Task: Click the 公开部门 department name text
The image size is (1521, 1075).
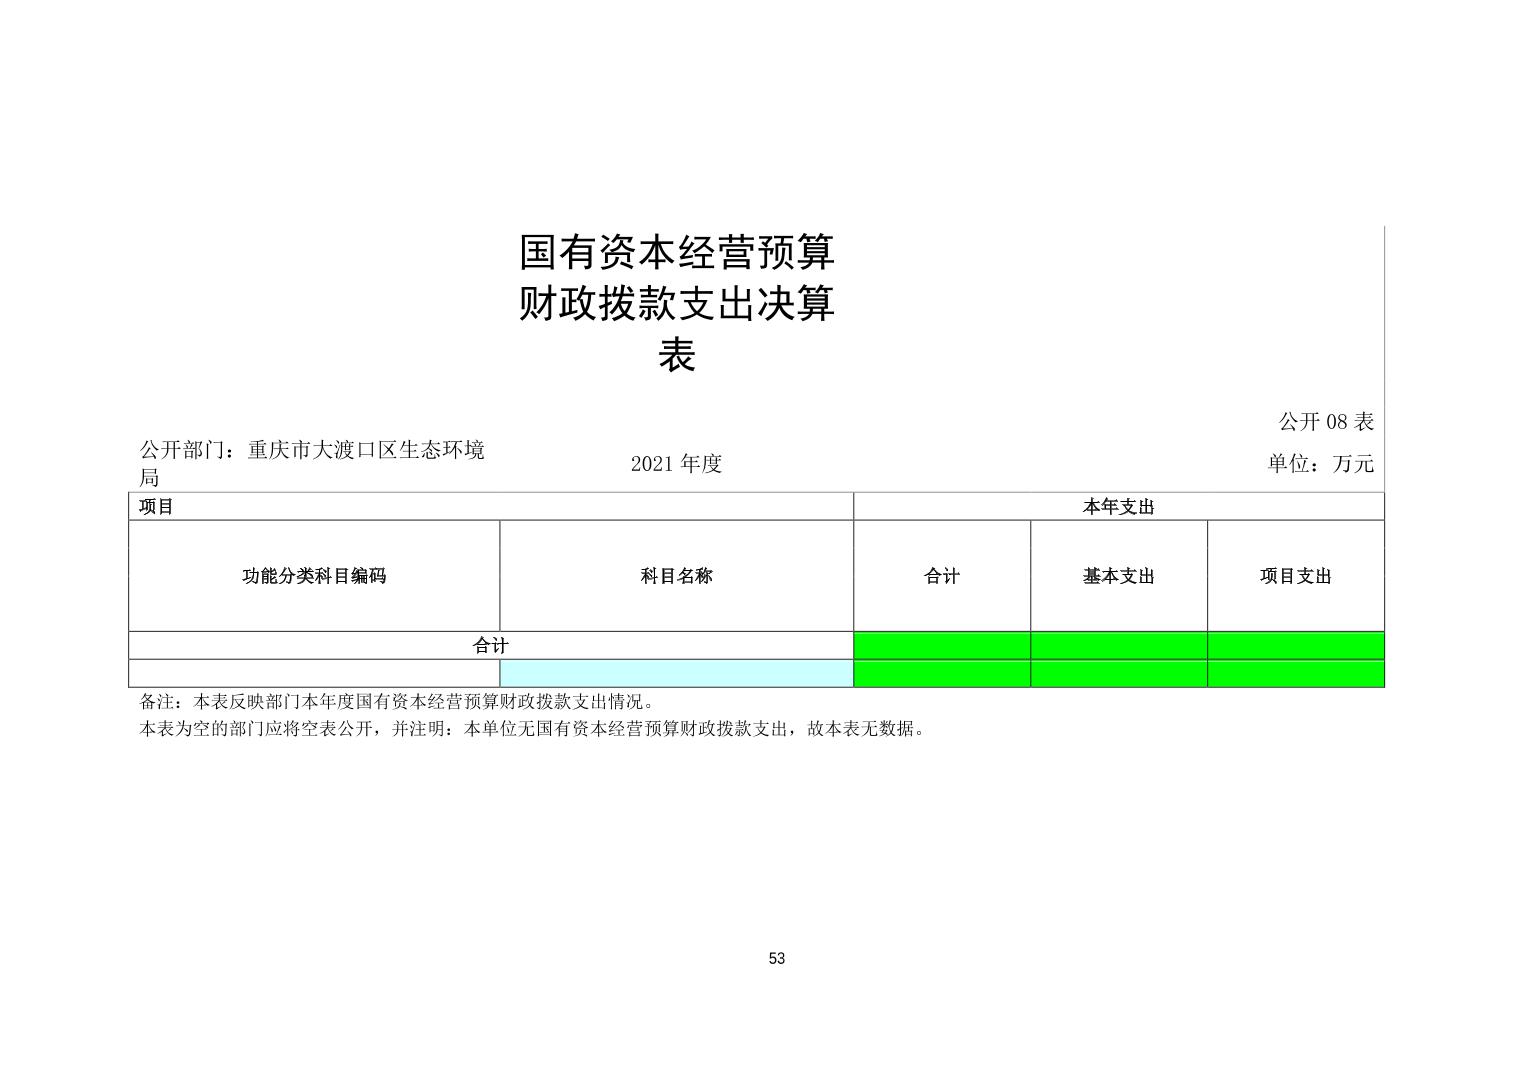Action: (312, 462)
